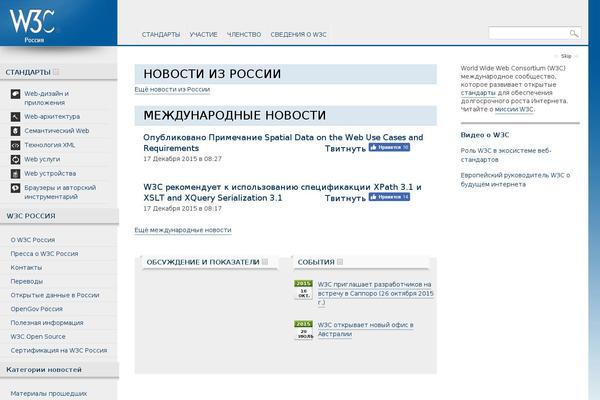Click the 17 Декабря 2015 в 08:27 timestamp

coord(183,159)
